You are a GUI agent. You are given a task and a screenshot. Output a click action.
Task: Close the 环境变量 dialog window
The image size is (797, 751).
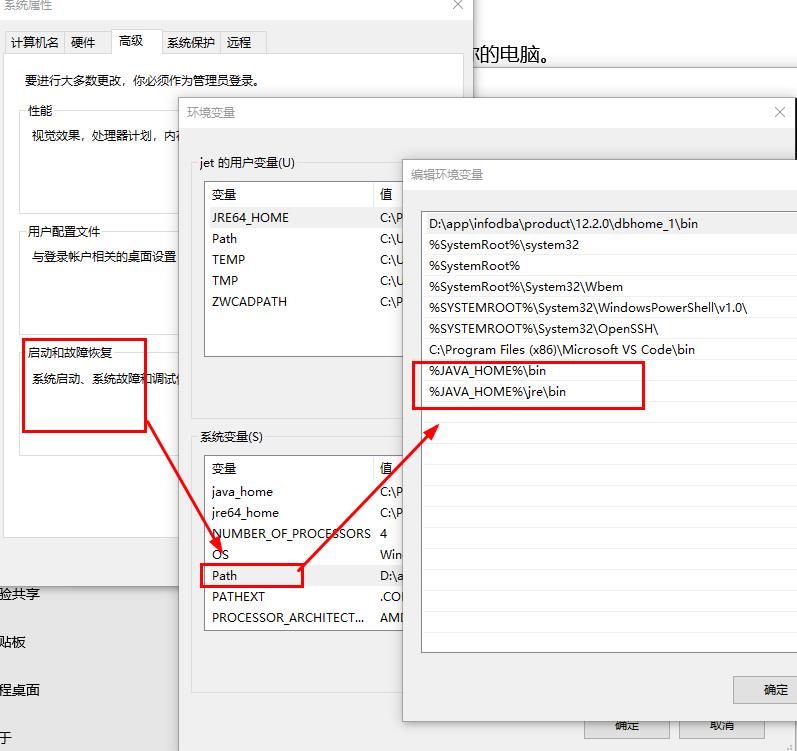coord(780,112)
